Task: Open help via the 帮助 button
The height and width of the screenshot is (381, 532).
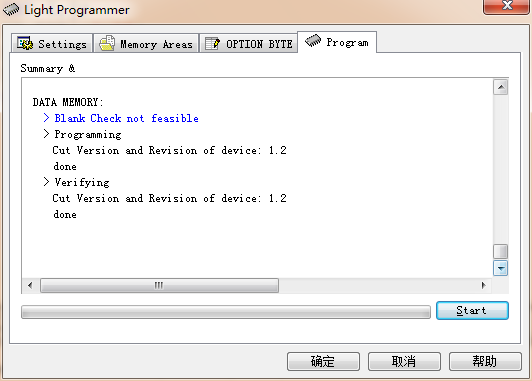Action: coord(485,361)
